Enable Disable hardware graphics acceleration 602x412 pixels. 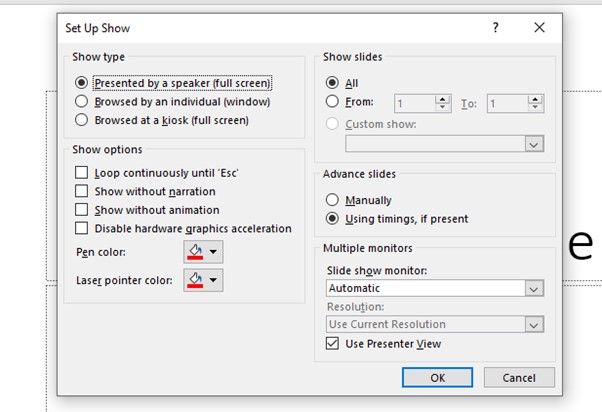(x=82, y=229)
